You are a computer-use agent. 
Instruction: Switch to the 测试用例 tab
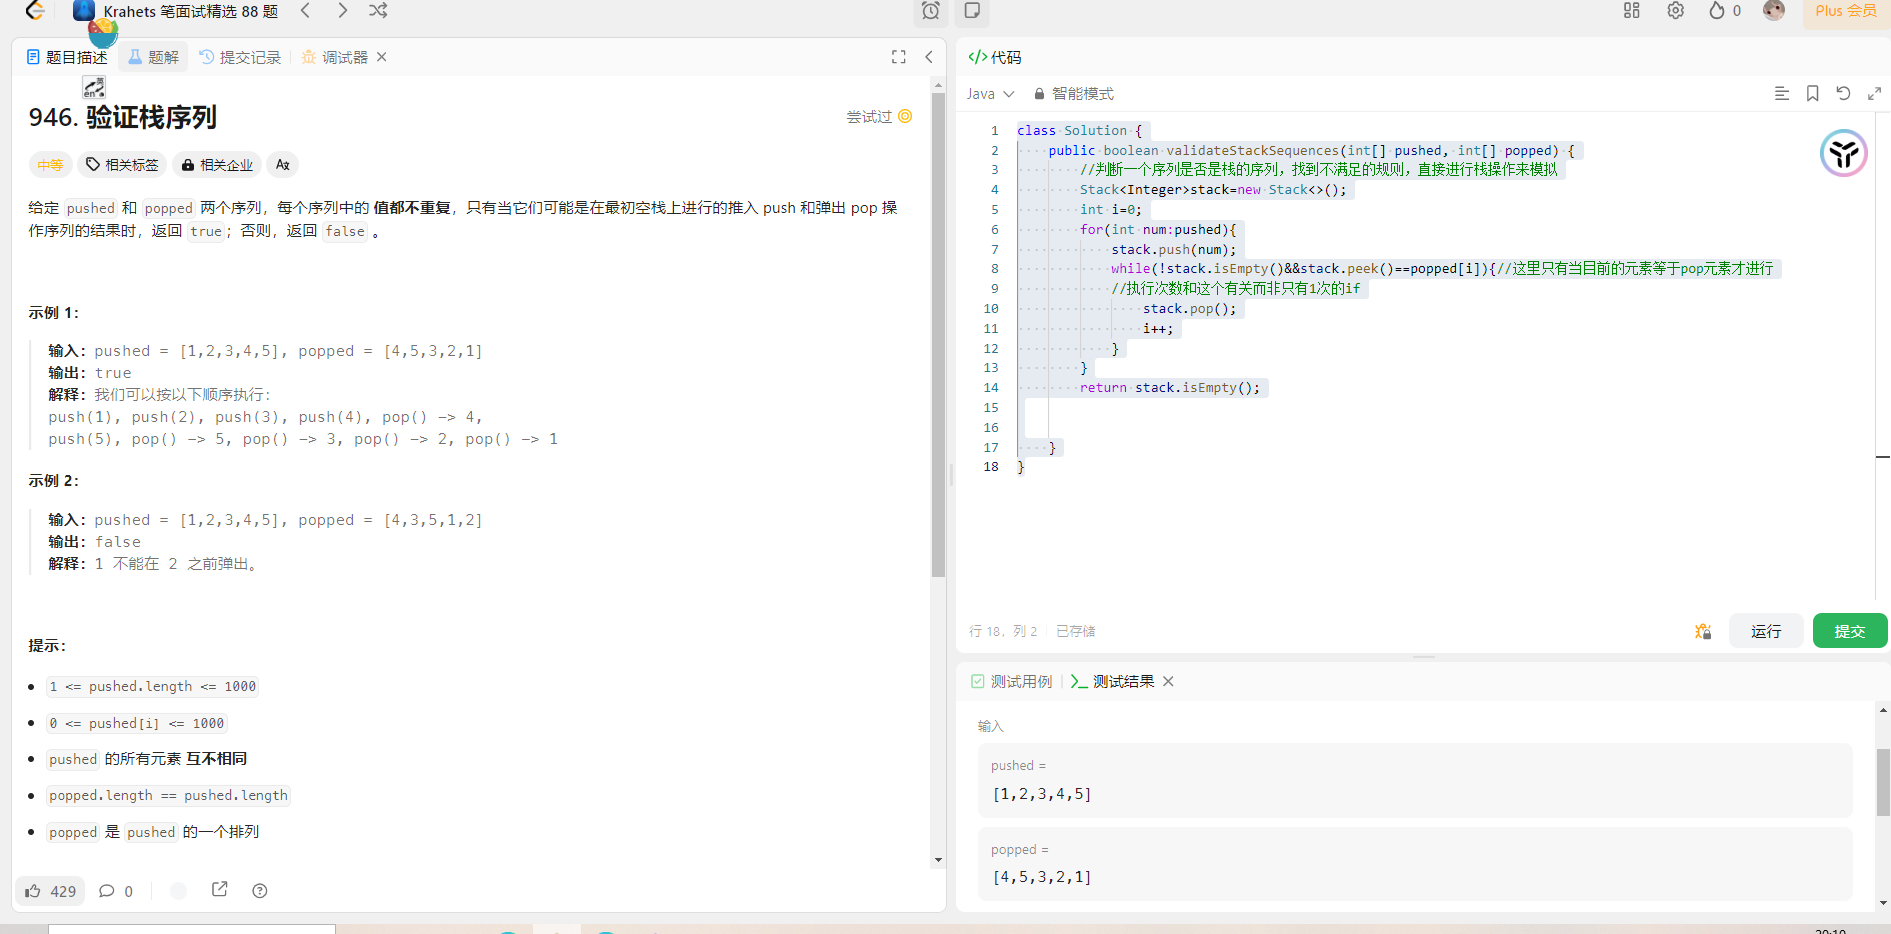pos(1011,681)
